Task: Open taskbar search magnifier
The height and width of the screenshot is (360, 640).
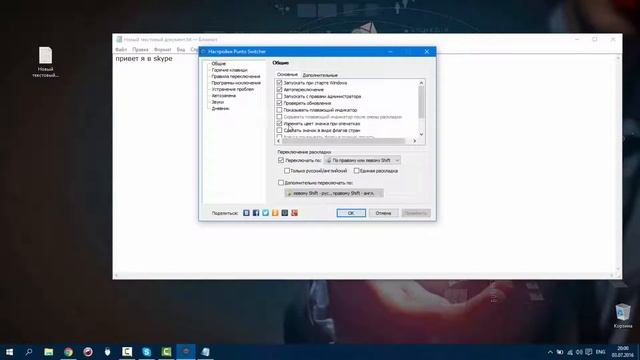Action: tap(29, 352)
